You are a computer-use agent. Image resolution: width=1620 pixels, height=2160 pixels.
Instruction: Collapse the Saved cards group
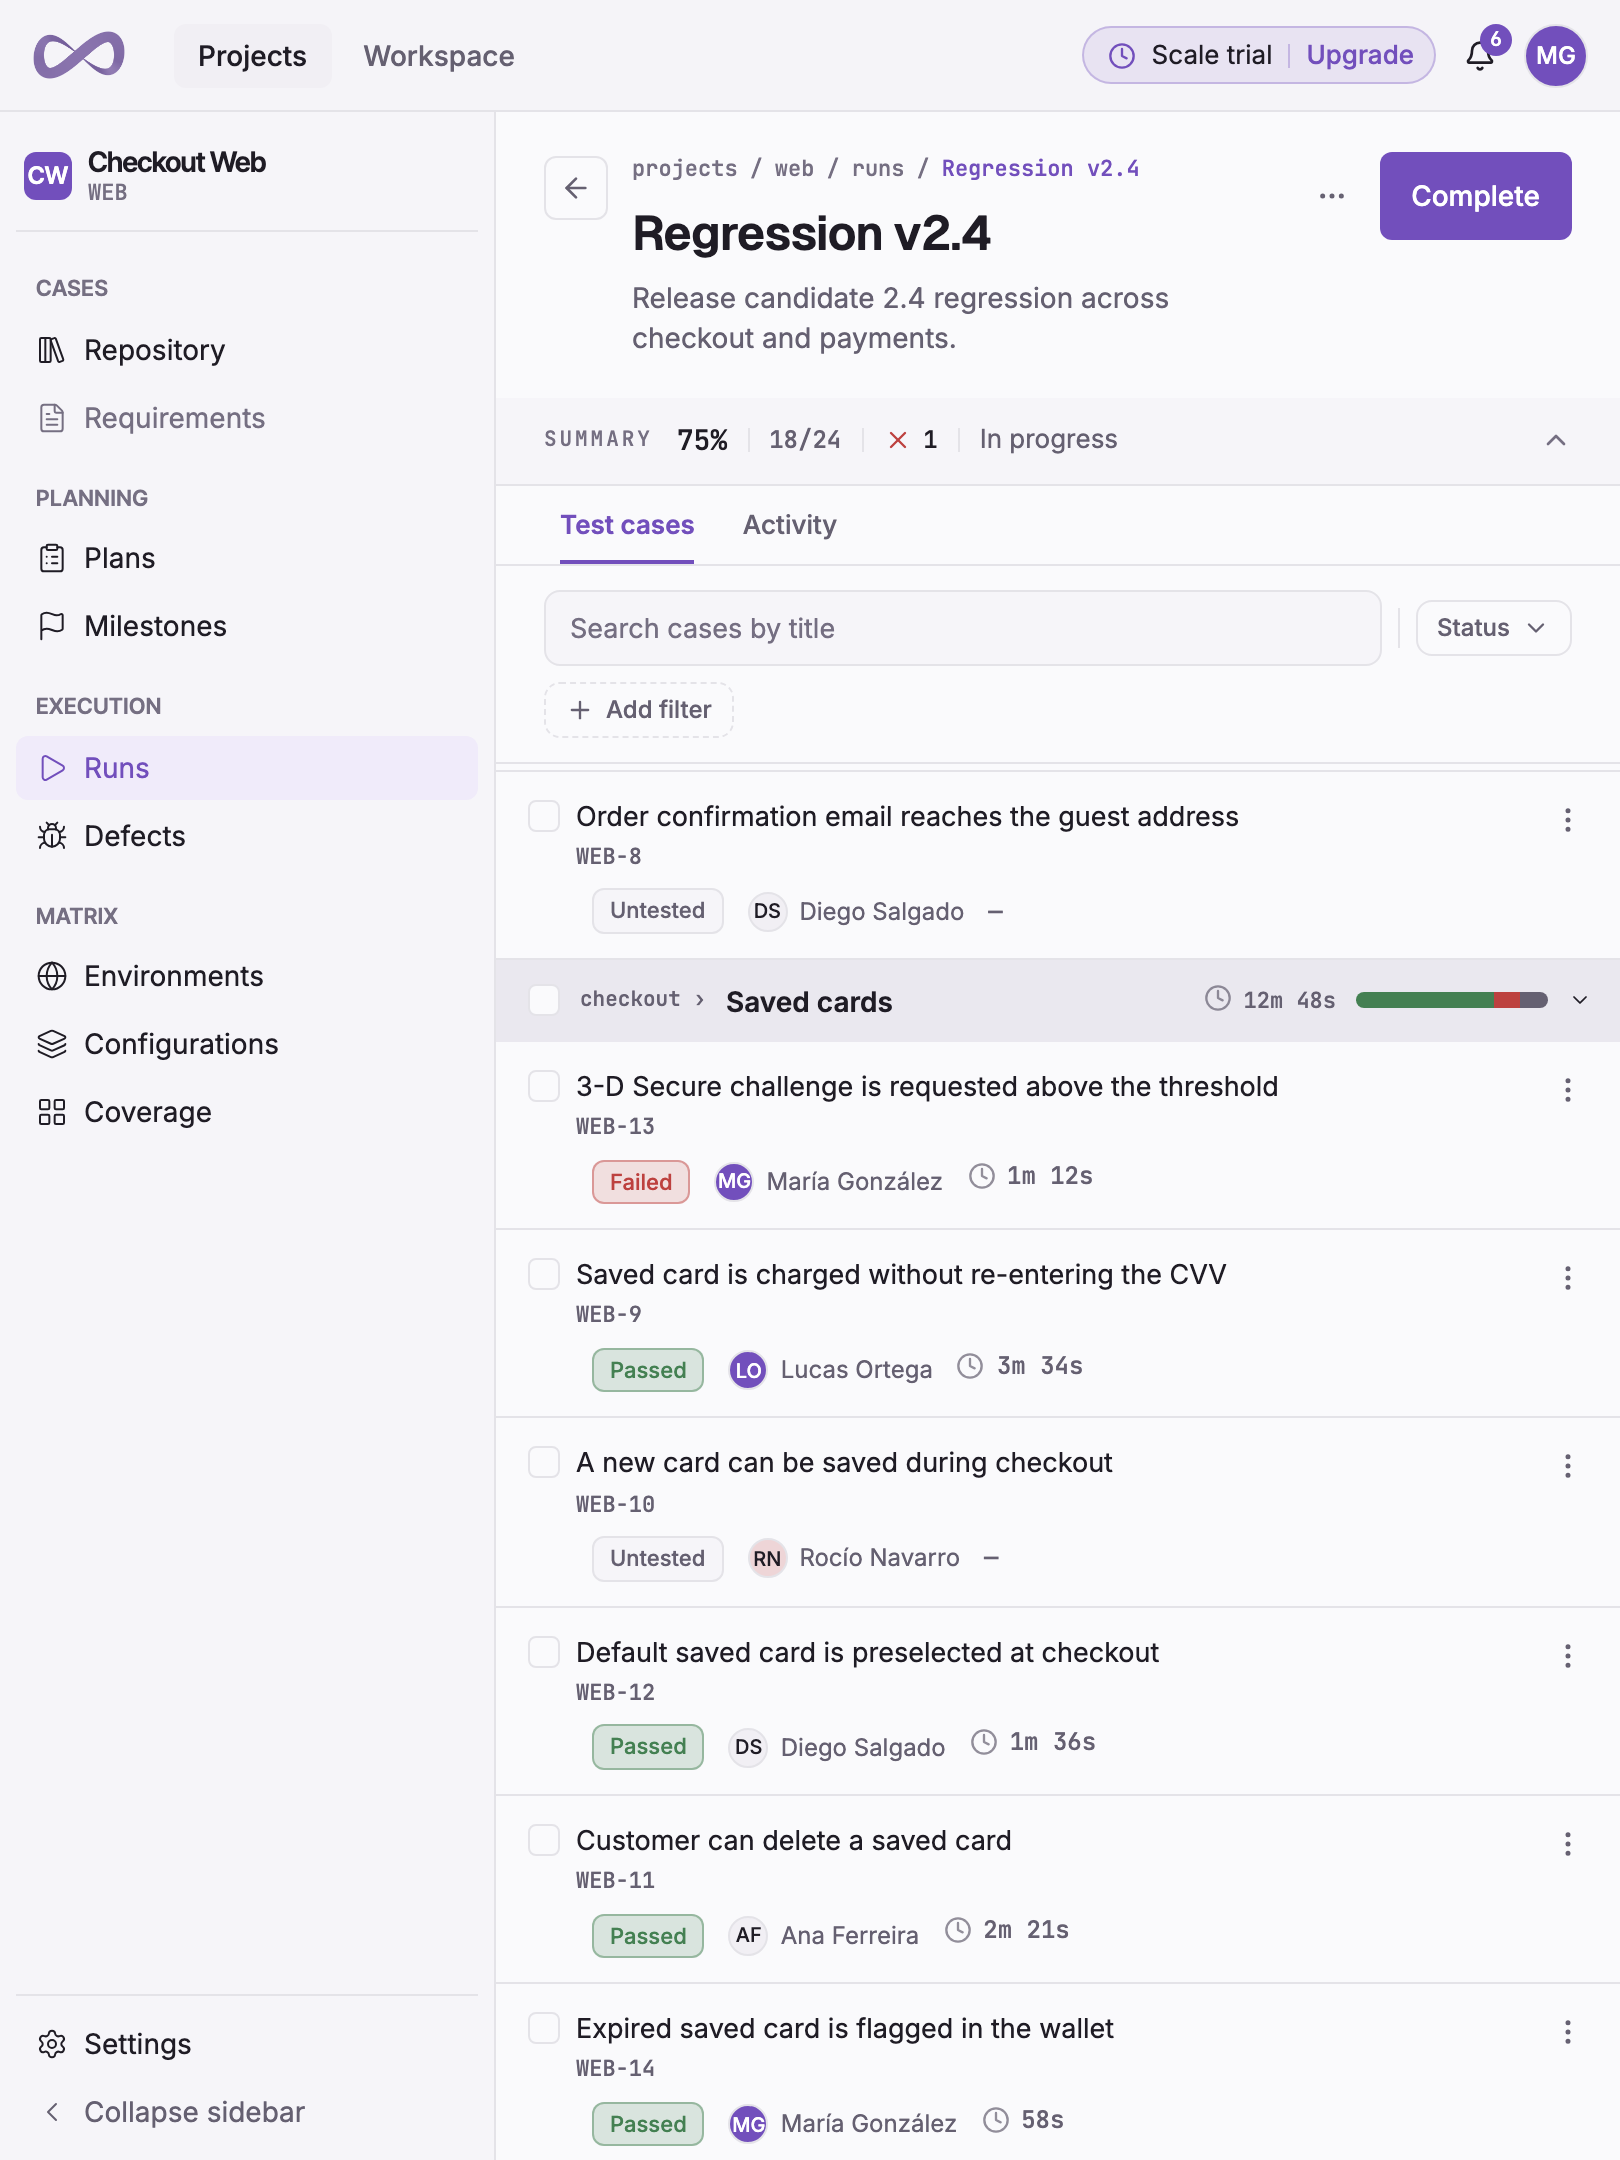(x=1580, y=1000)
